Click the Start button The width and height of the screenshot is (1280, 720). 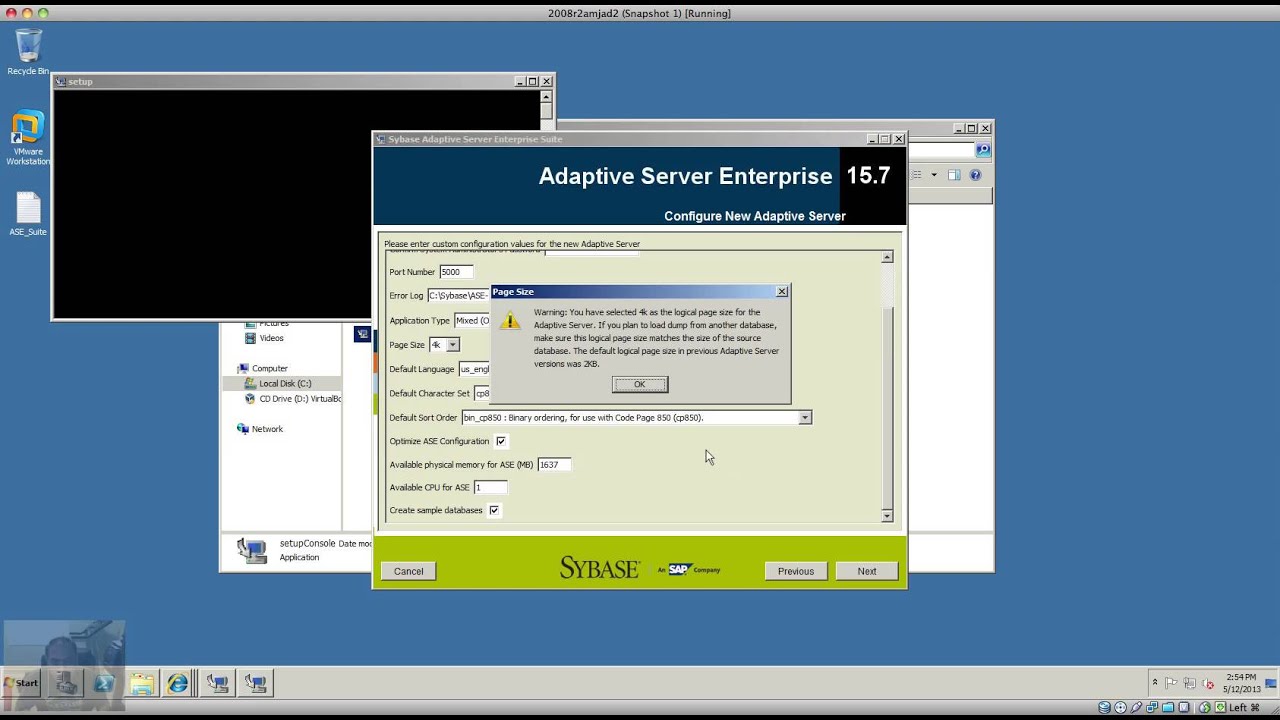(x=20, y=683)
